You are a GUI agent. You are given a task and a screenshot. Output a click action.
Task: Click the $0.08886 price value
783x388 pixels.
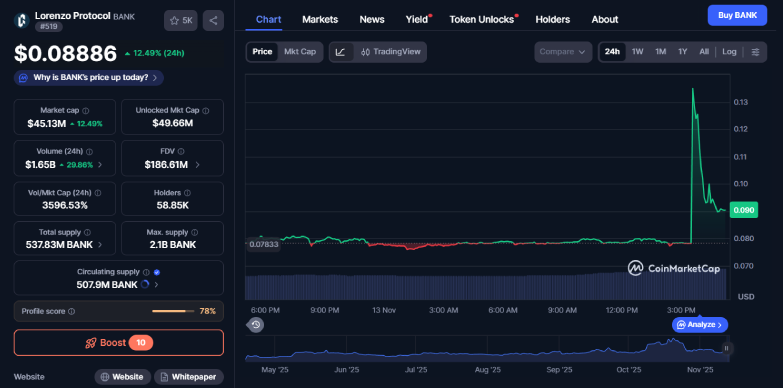[x=65, y=53]
